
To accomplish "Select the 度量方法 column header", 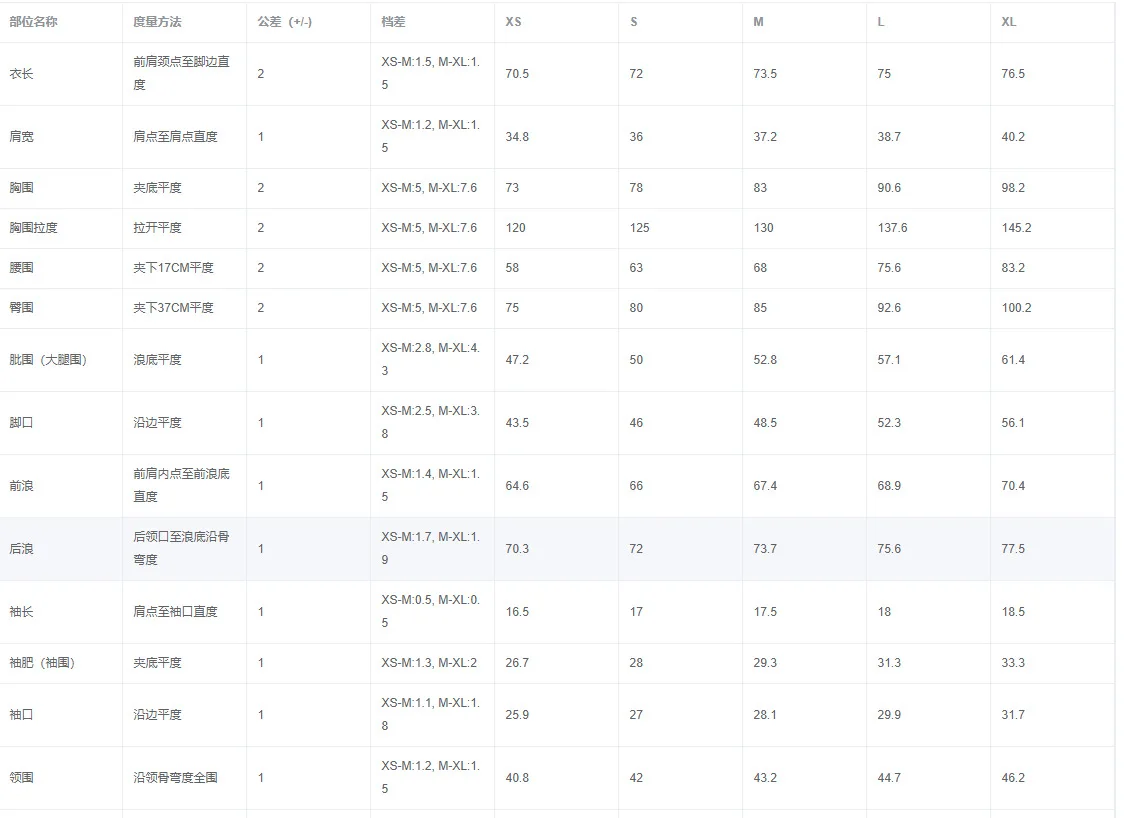I will click(x=157, y=22).
